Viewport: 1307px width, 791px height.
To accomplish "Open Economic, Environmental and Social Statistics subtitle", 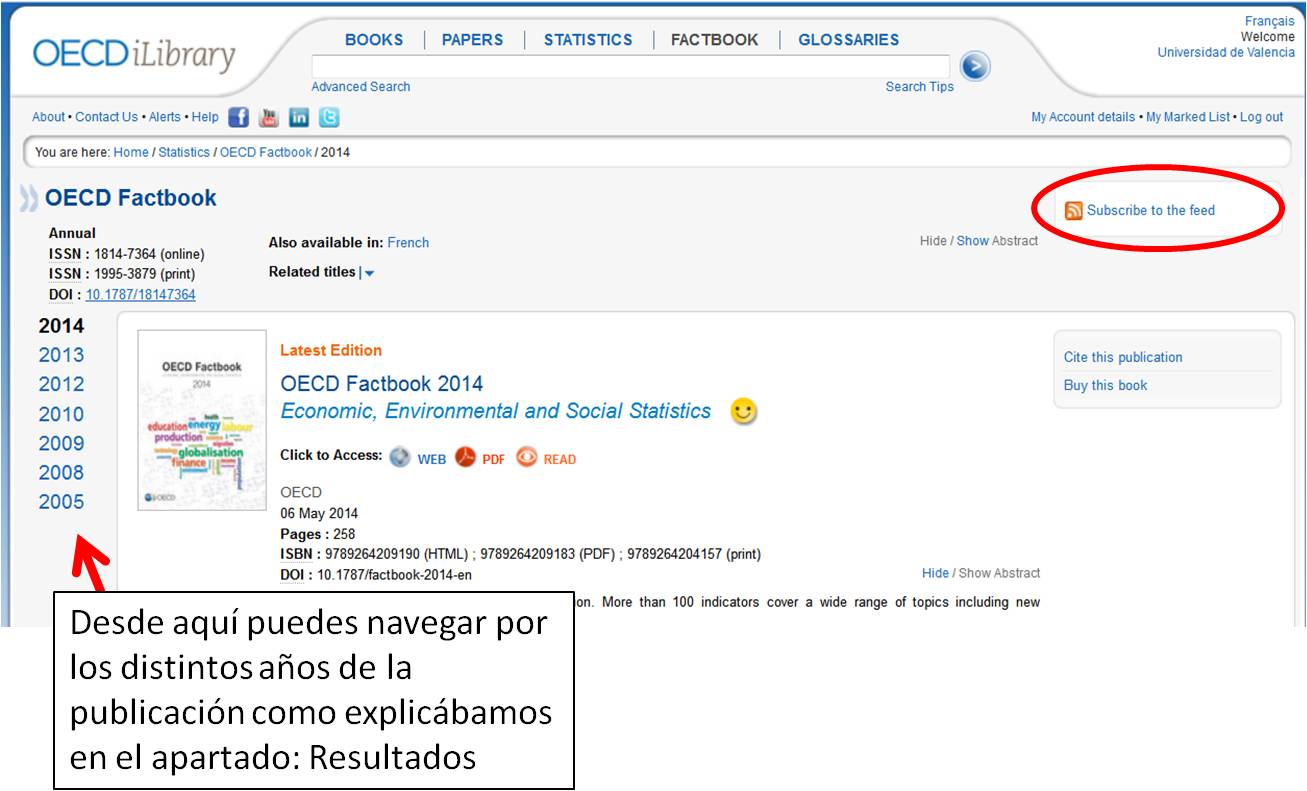I will (496, 411).
